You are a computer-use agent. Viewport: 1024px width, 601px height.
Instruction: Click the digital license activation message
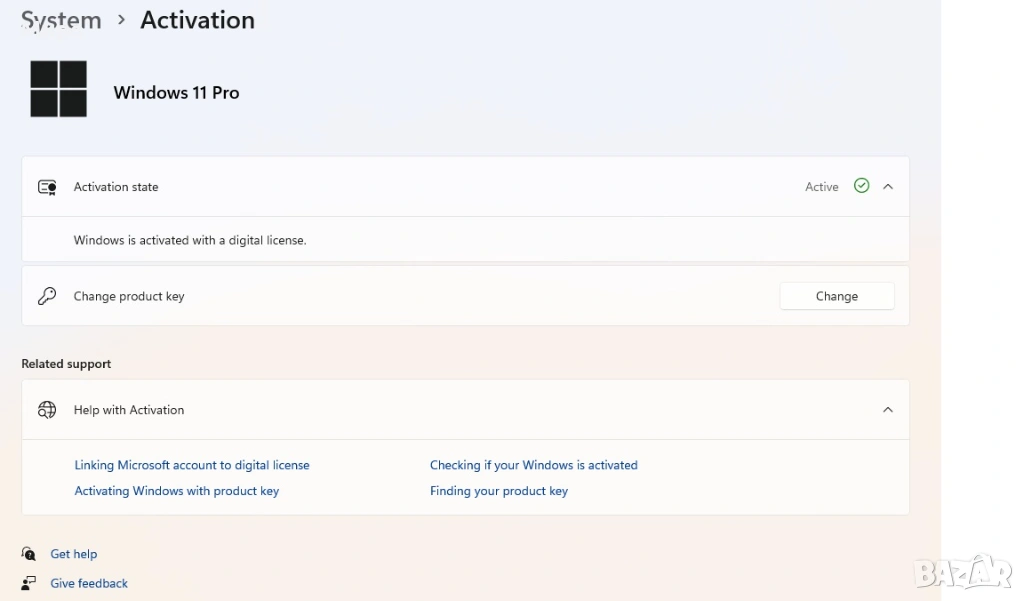click(190, 240)
